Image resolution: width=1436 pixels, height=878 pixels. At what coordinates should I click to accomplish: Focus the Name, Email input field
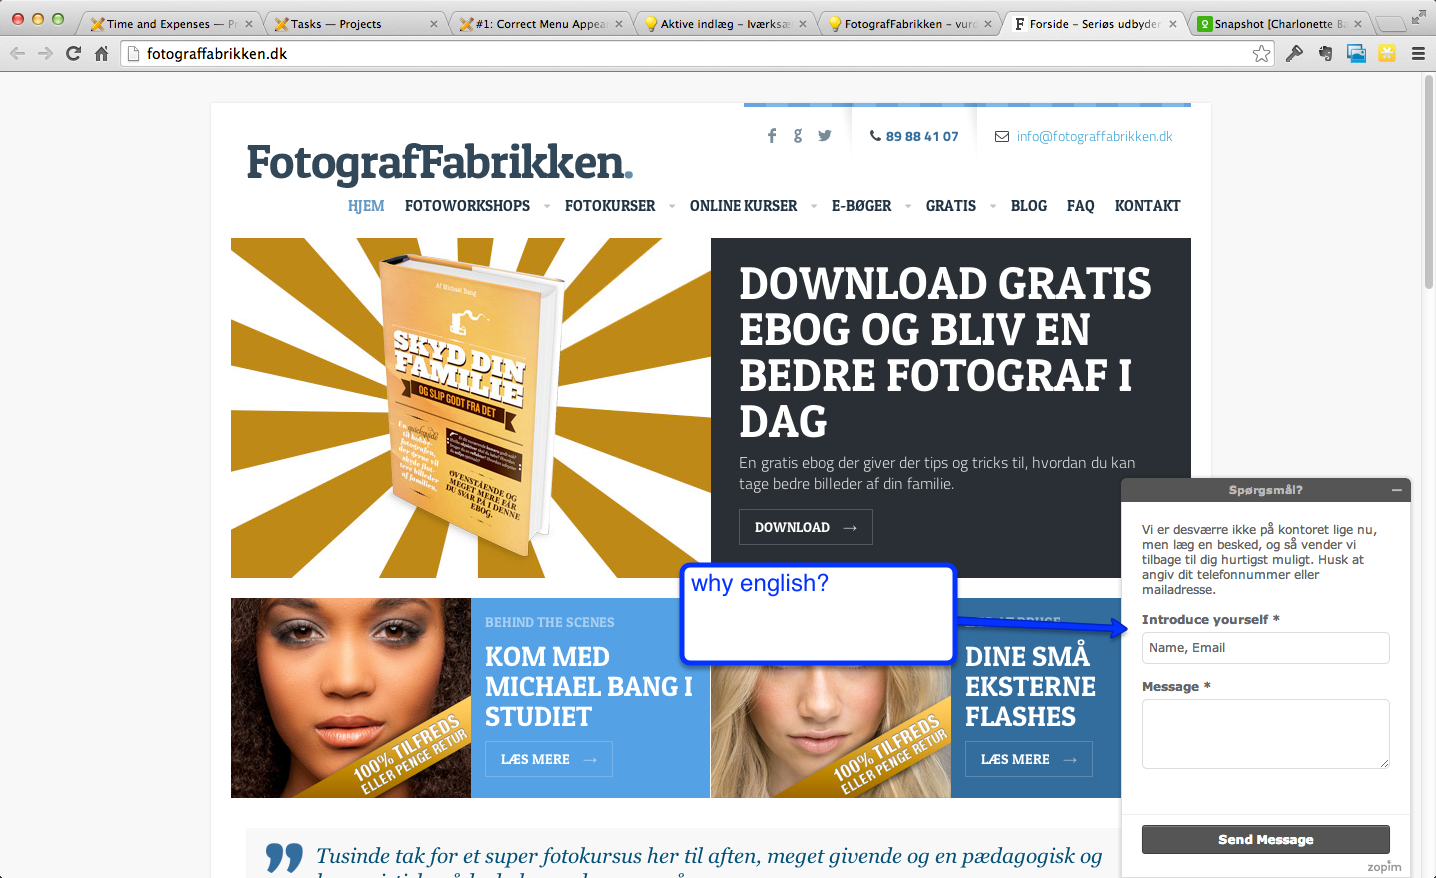(x=1266, y=648)
